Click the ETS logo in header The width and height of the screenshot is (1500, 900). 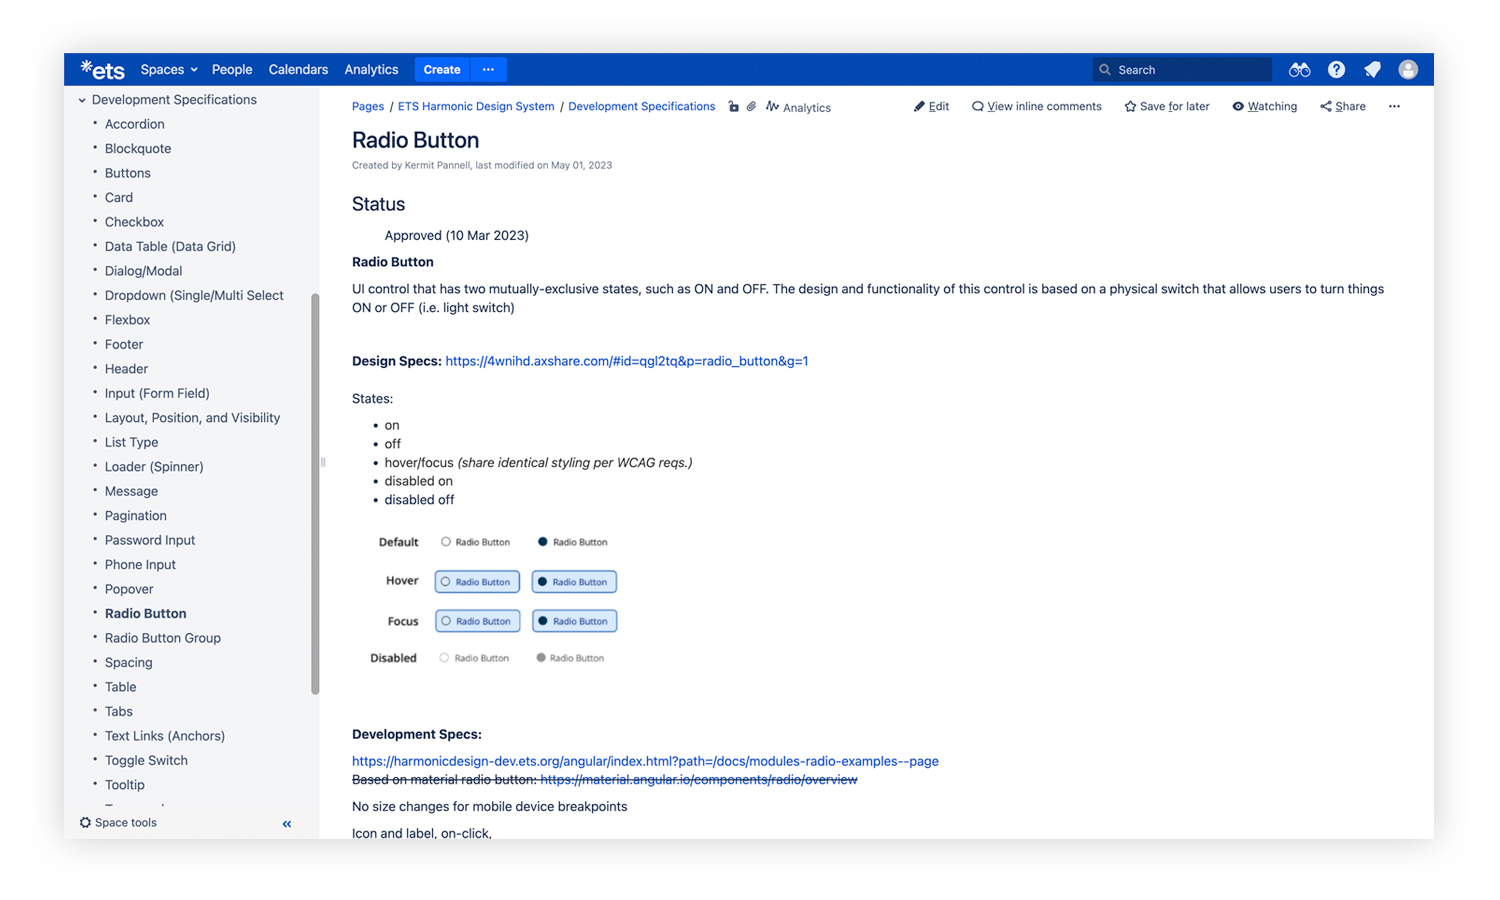click(102, 69)
